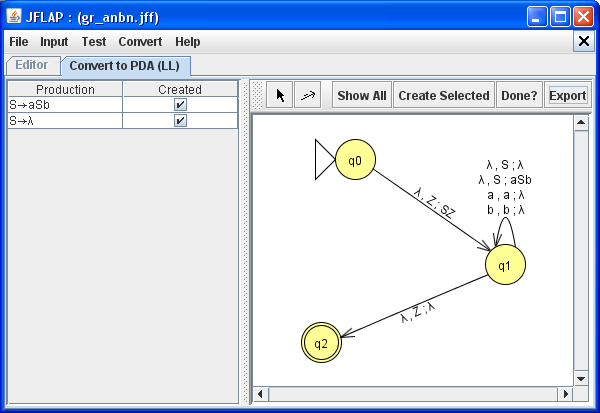Toggle Created checkbox for S→λ production
This screenshot has width=600, height=413.
(180, 120)
